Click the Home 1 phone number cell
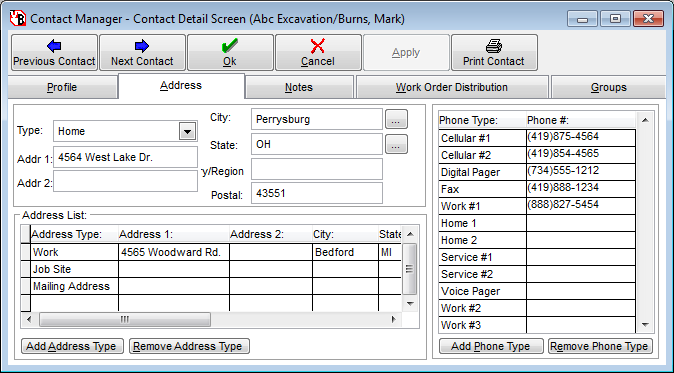The width and height of the screenshot is (674, 373). pos(581,223)
